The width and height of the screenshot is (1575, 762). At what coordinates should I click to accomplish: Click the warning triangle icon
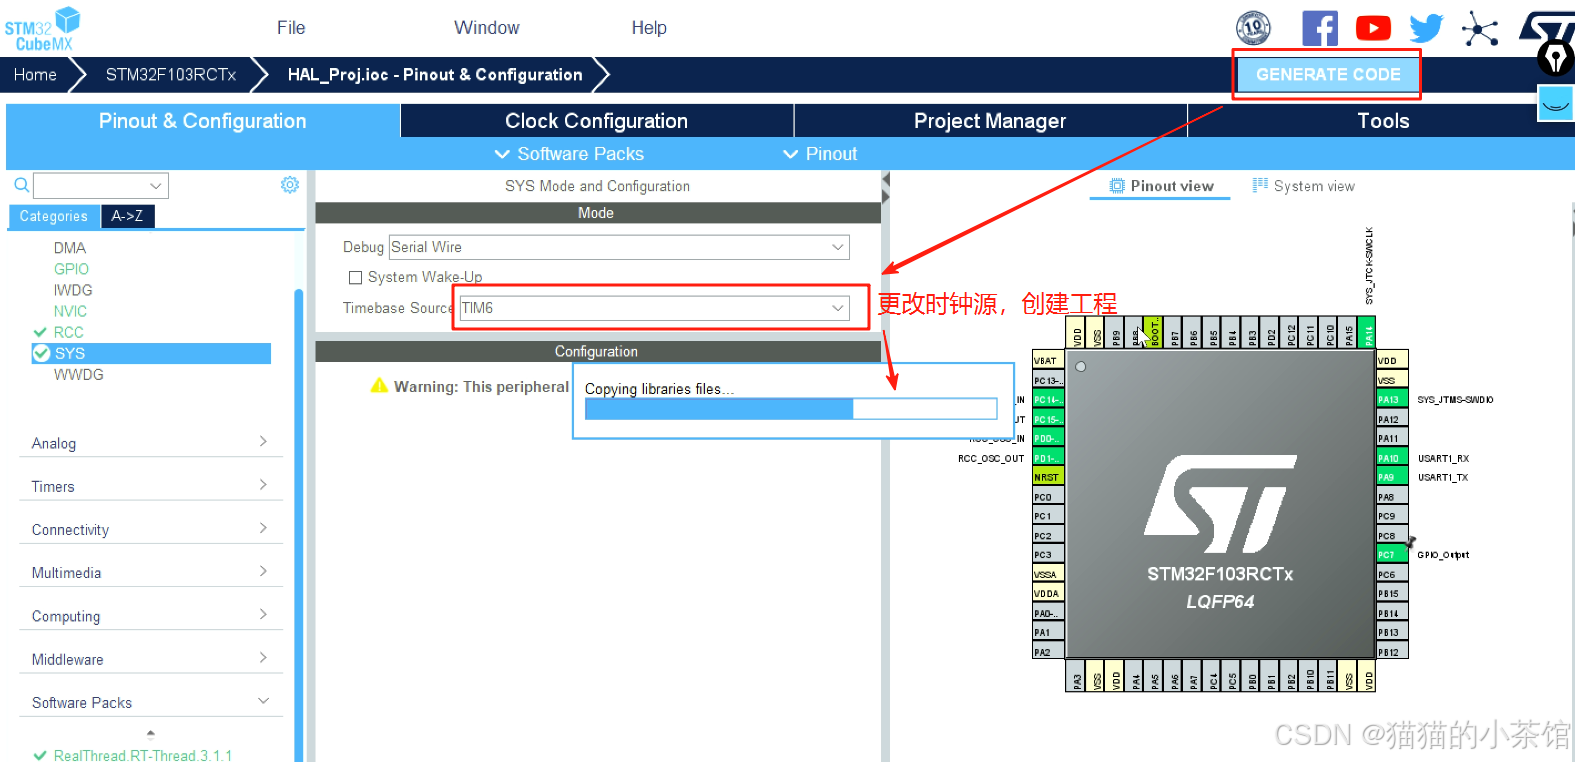click(379, 386)
